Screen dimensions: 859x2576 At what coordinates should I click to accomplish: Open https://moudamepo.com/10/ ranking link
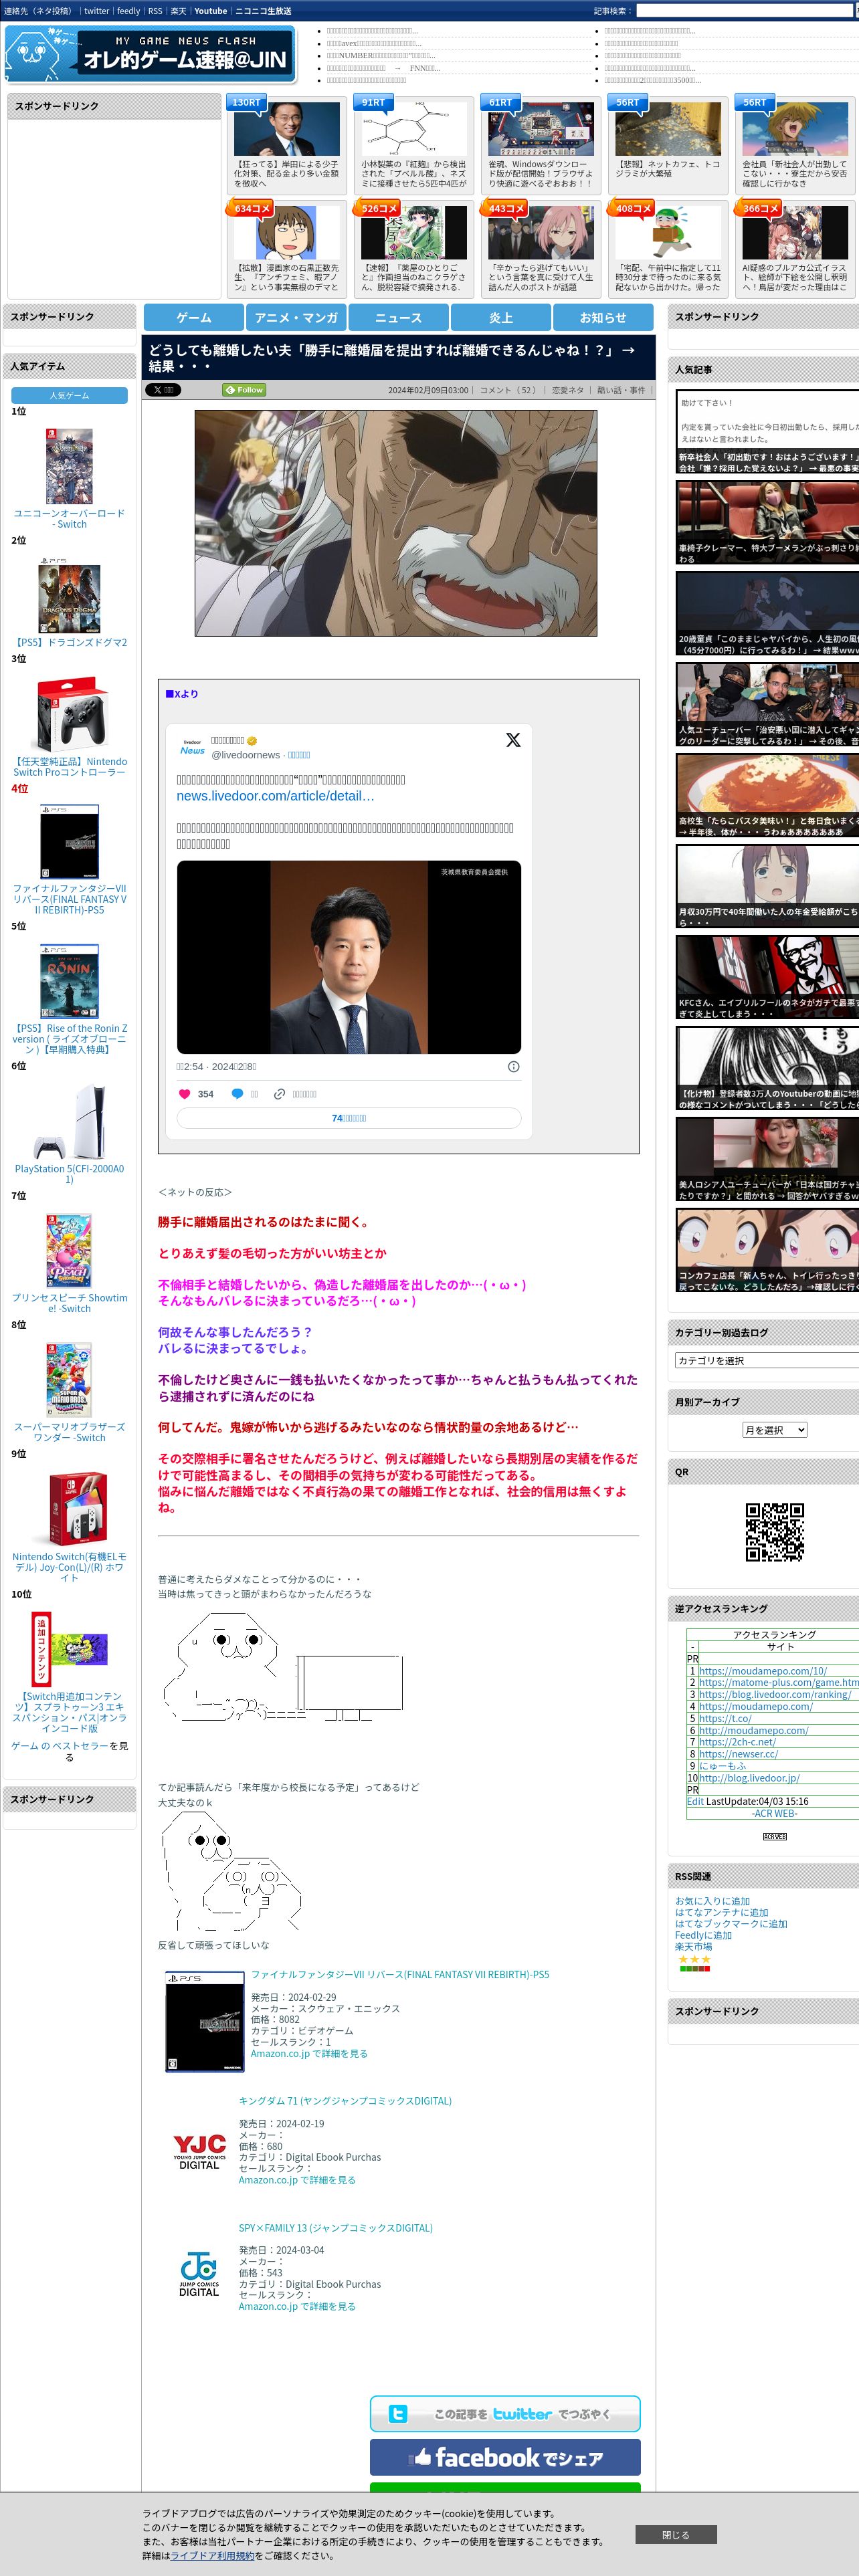763,1670
